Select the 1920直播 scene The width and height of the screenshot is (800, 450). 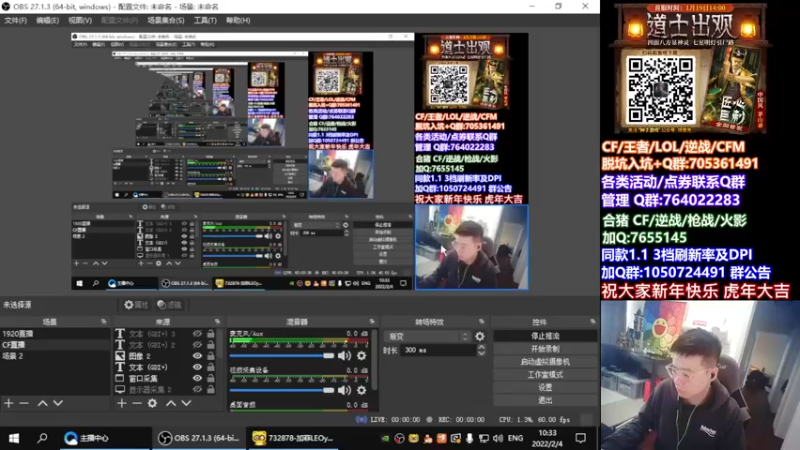coord(55,333)
